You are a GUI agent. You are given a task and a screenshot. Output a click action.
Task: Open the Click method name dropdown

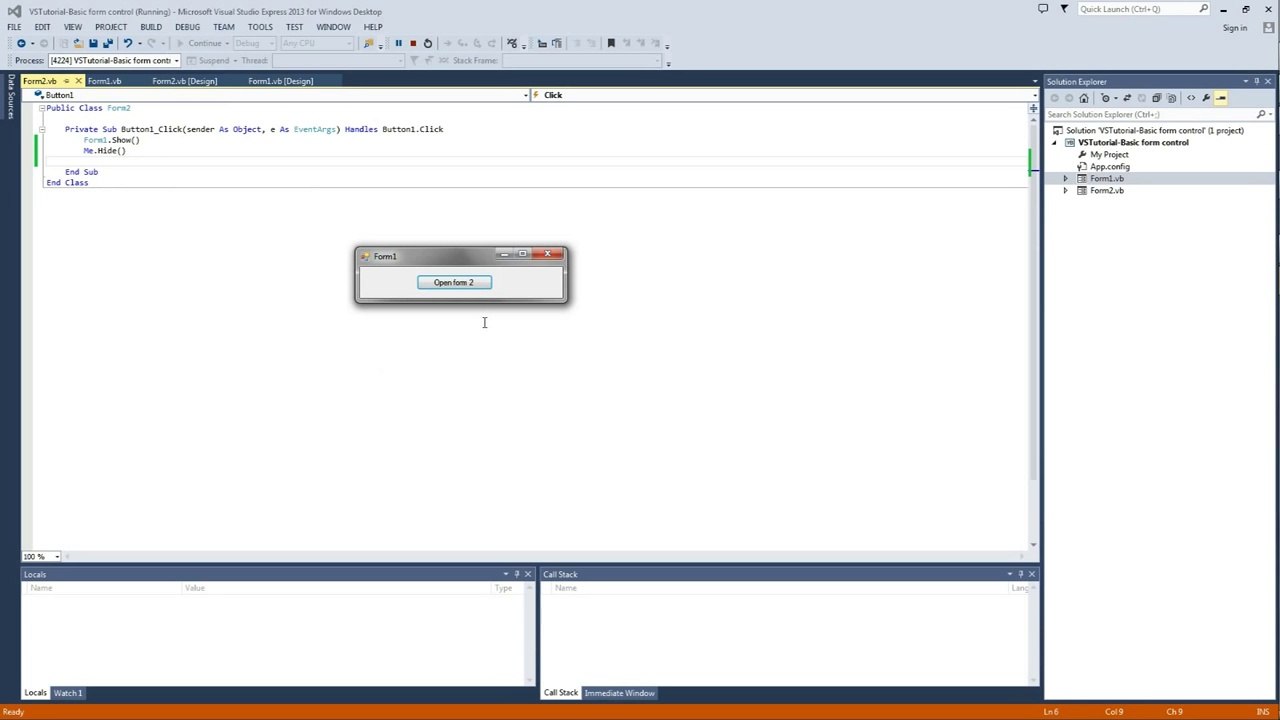(x=1033, y=95)
